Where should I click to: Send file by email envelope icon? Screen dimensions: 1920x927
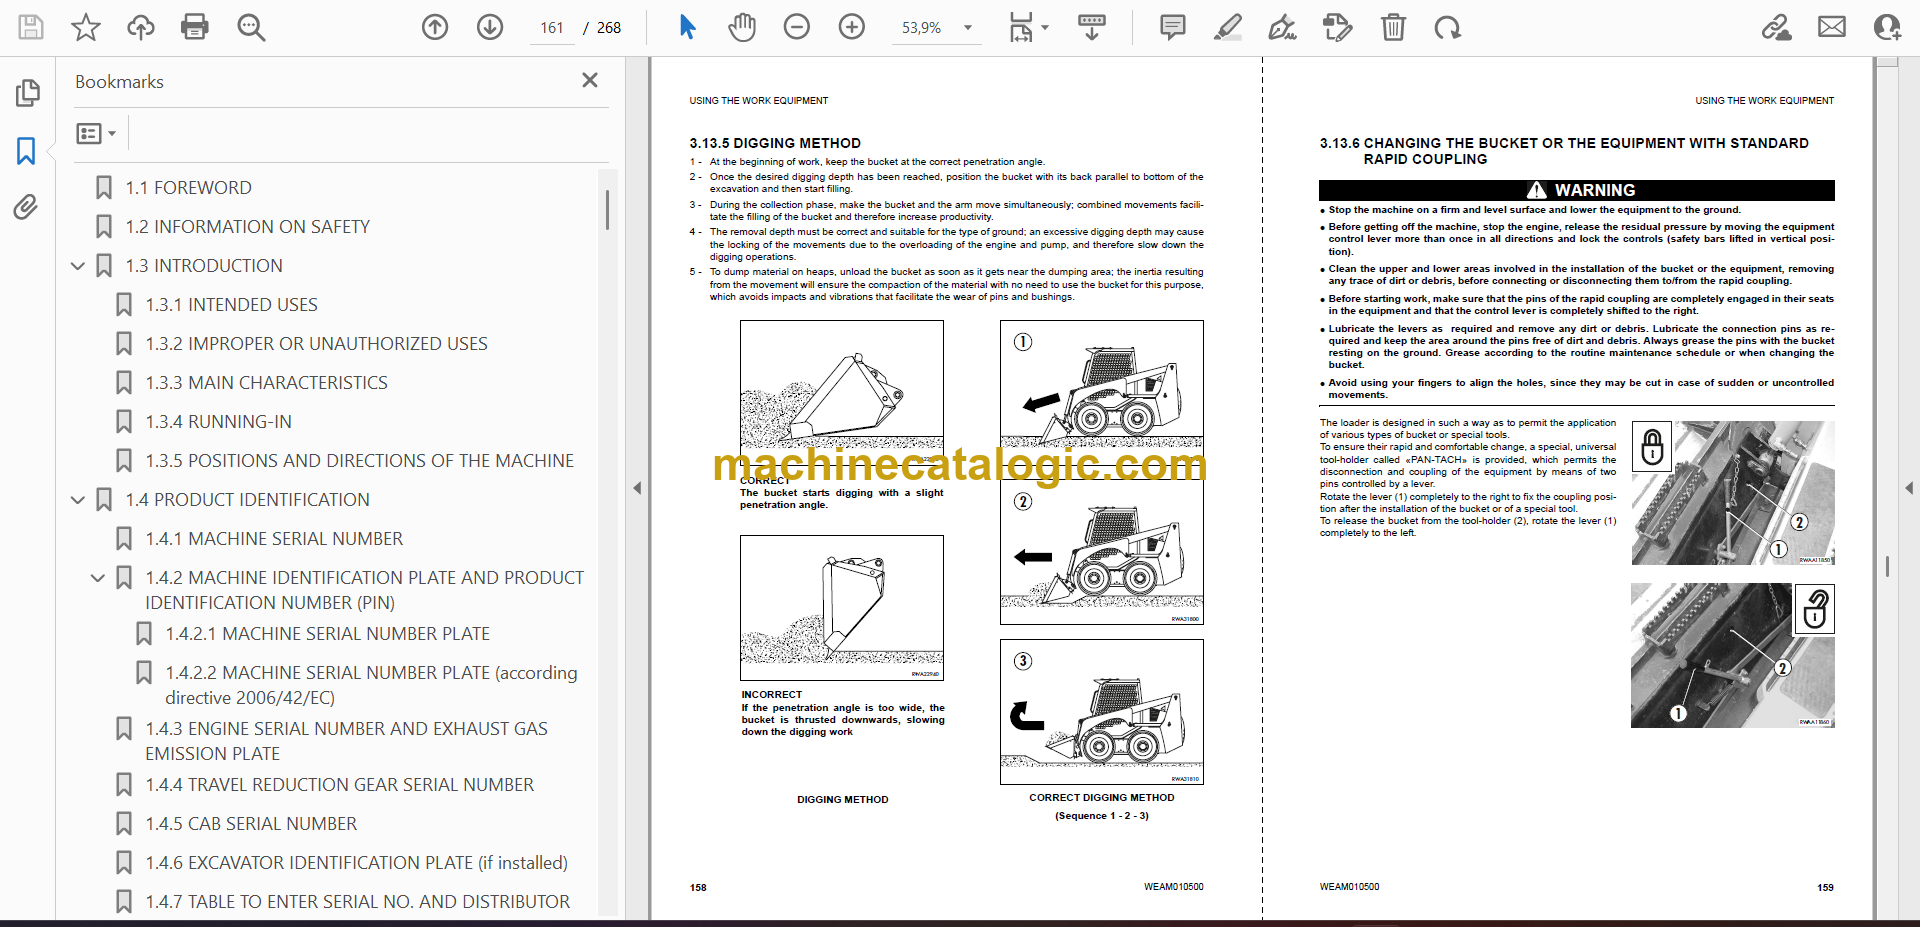[x=1832, y=27]
